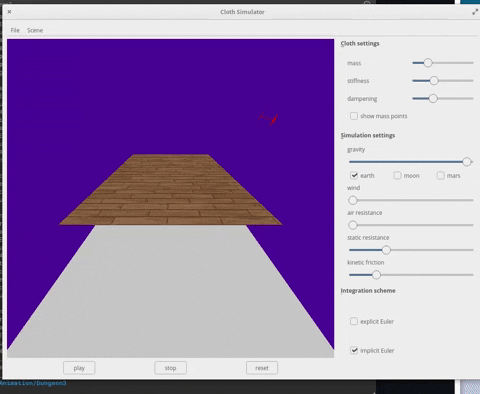Screen dimensions: 480x394
Task: Click the wooden plank cloth surface
Action: [x=171, y=190]
